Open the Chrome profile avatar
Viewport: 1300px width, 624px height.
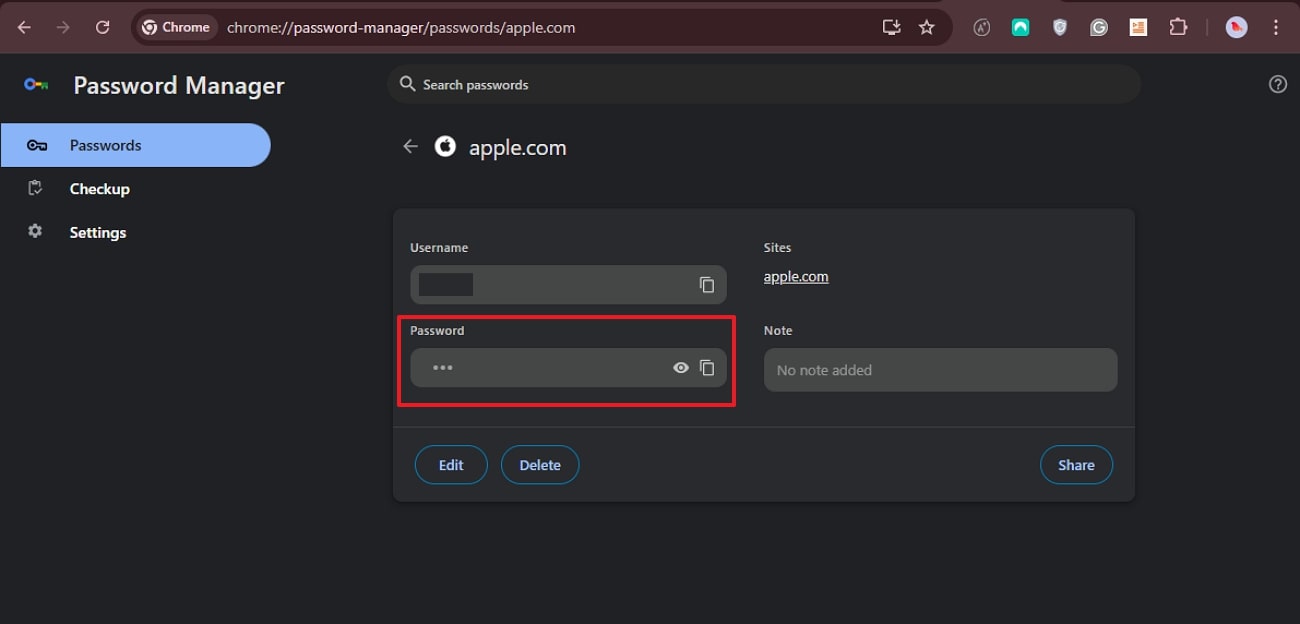click(1237, 27)
